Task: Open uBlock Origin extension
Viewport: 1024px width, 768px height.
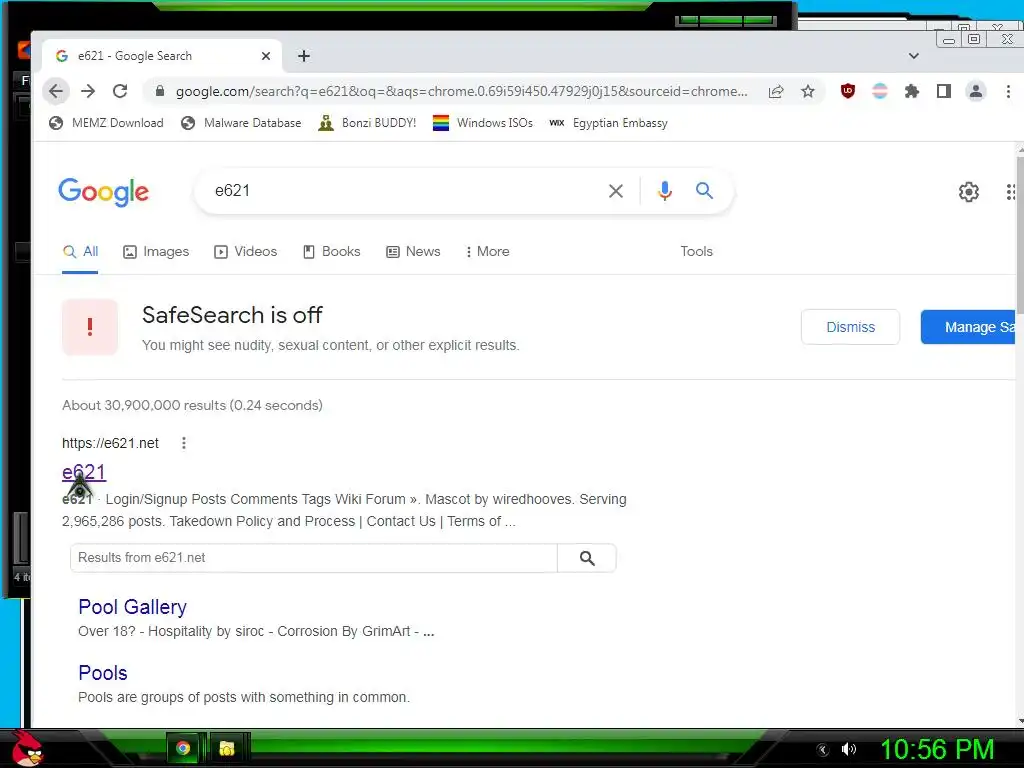Action: coord(848,91)
